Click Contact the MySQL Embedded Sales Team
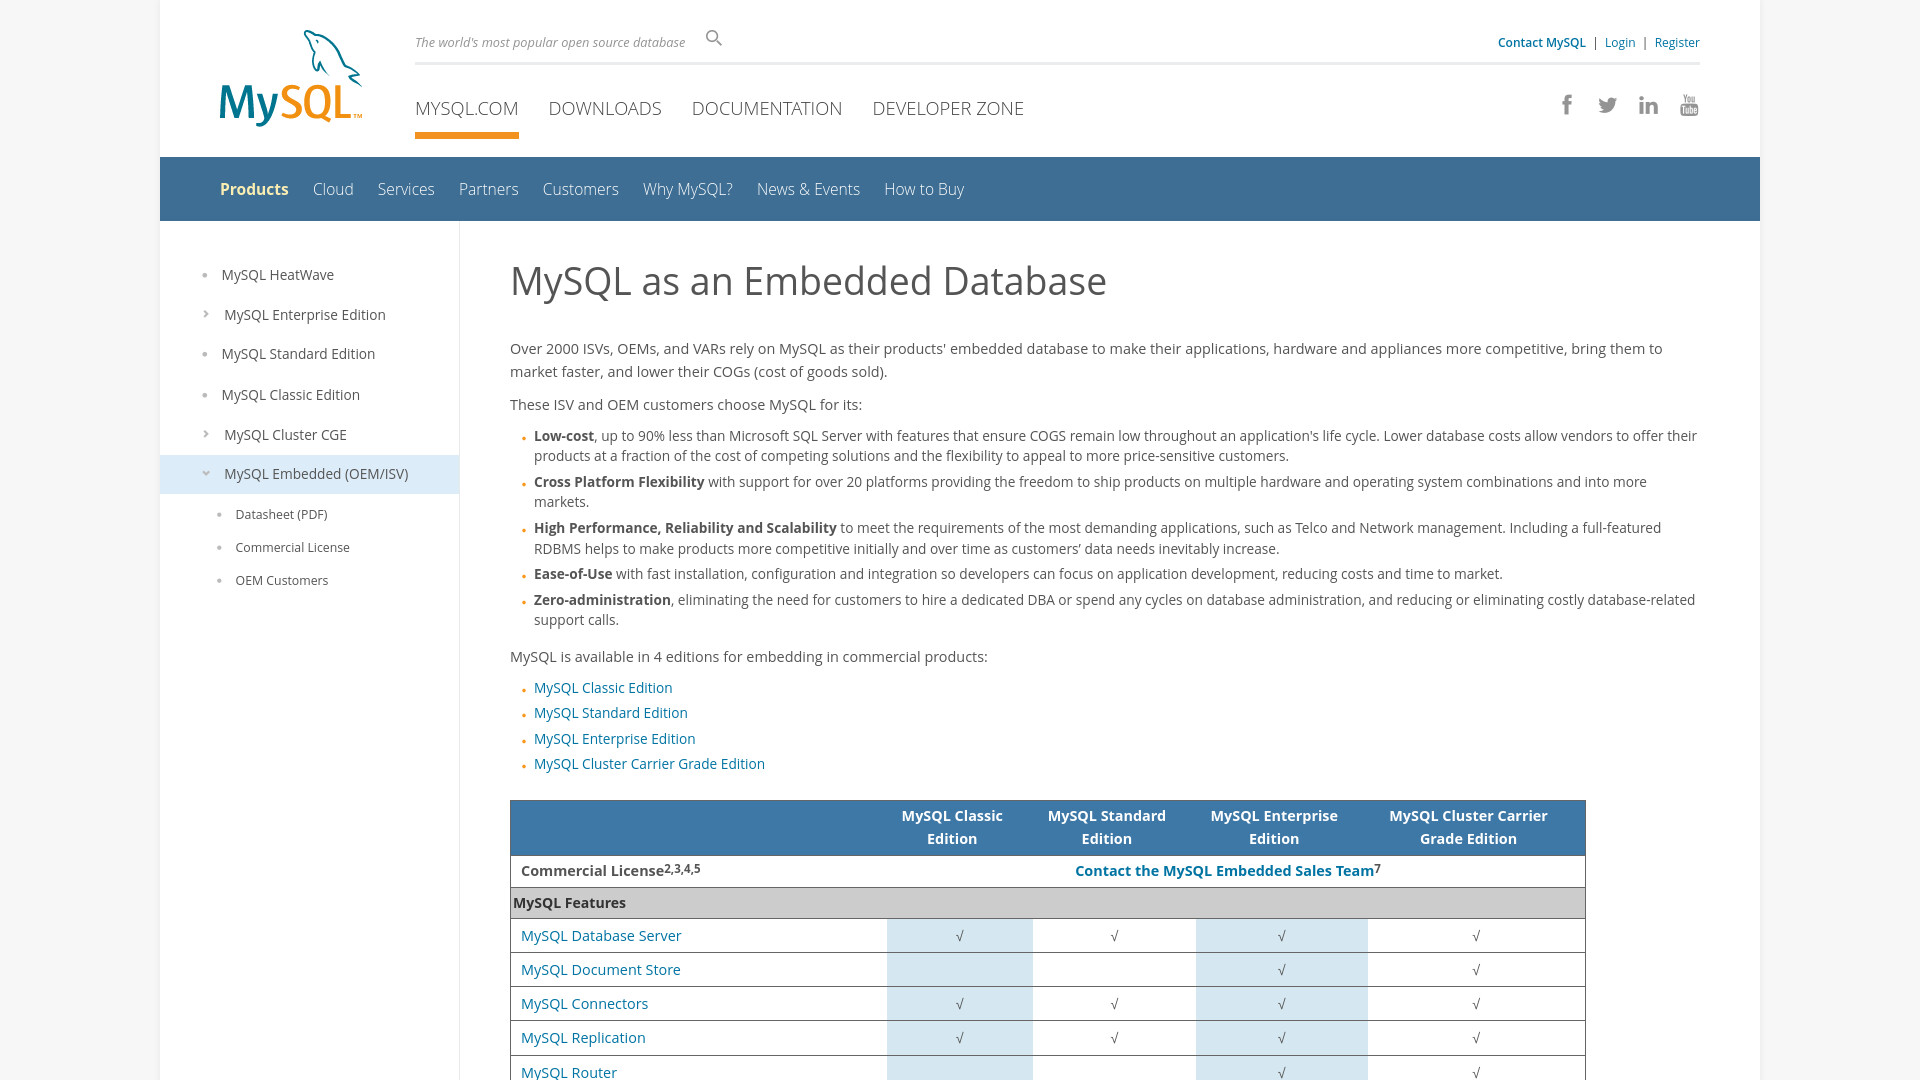The image size is (1920, 1080). [x=1225, y=871]
